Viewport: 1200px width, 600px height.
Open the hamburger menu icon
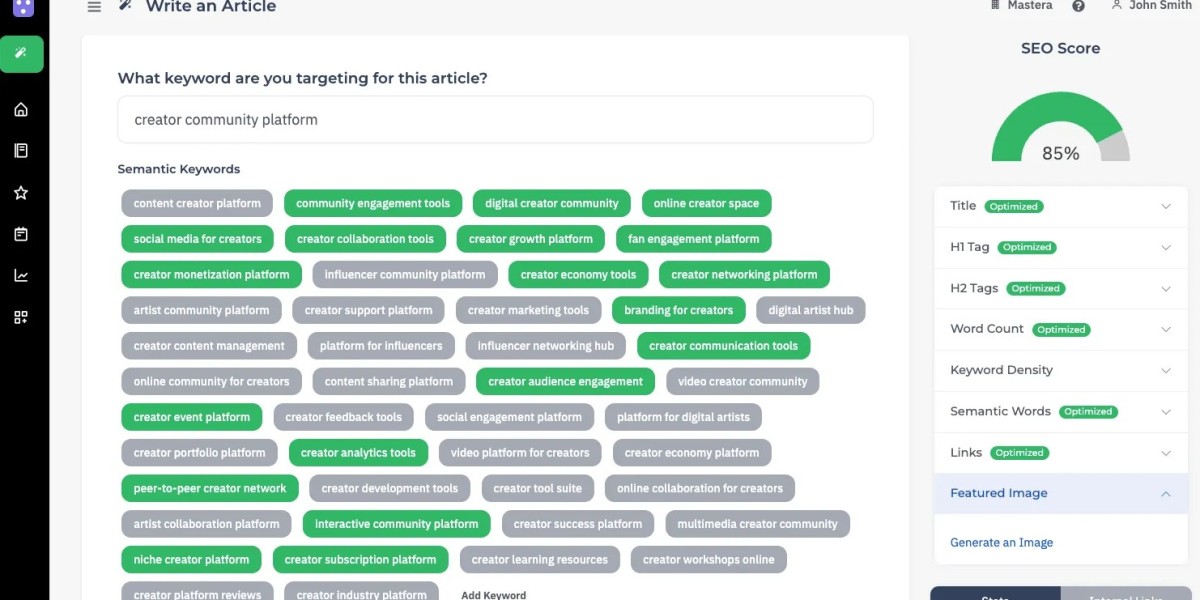click(94, 7)
